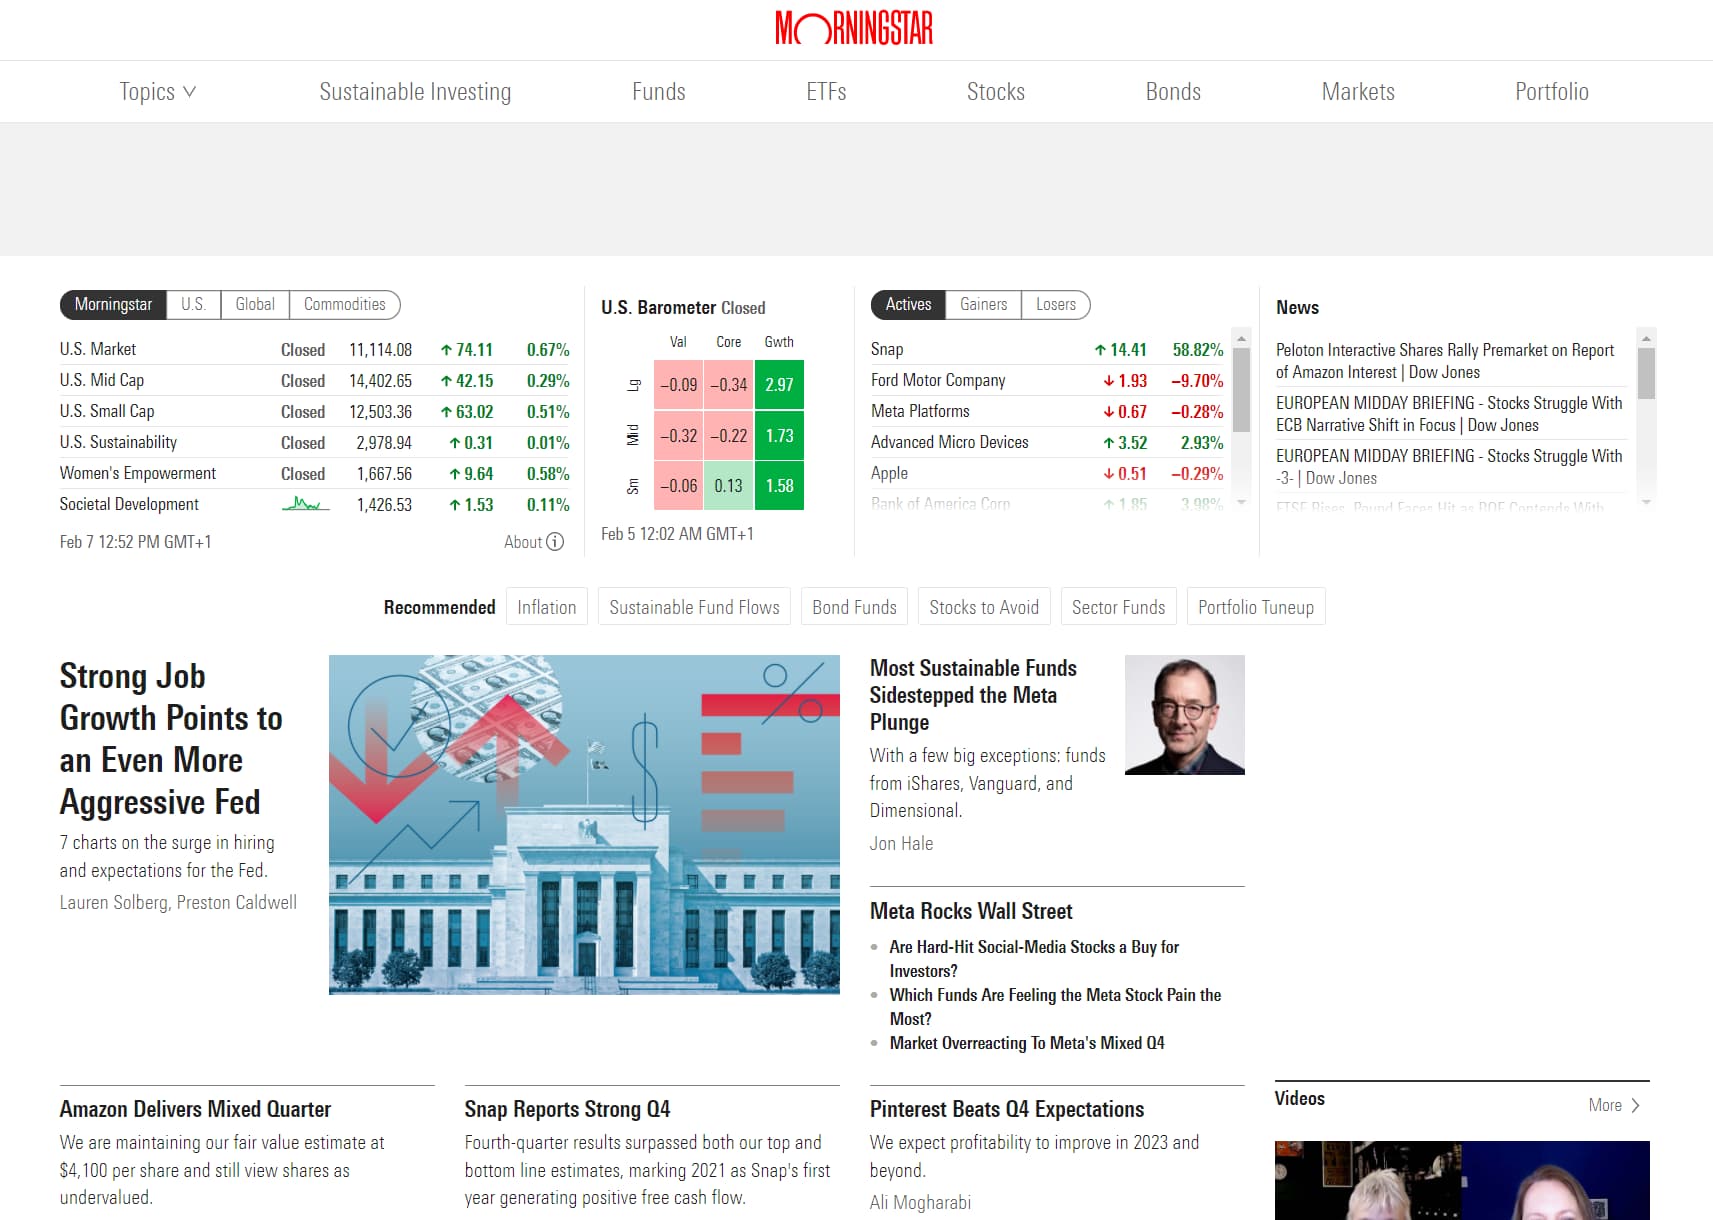Open Market Overreacting To Meta's Mixed Q4
This screenshot has width=1713, height=1220.
coord(1027,1043)
